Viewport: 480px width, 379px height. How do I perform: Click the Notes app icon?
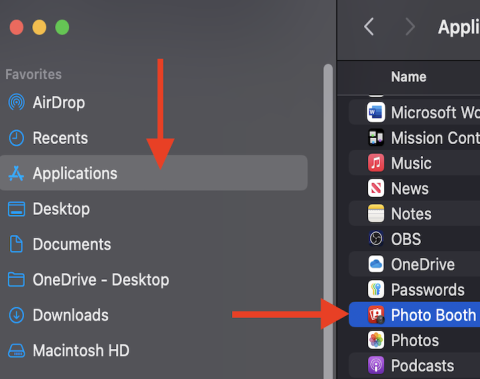[x=376, y=214]
